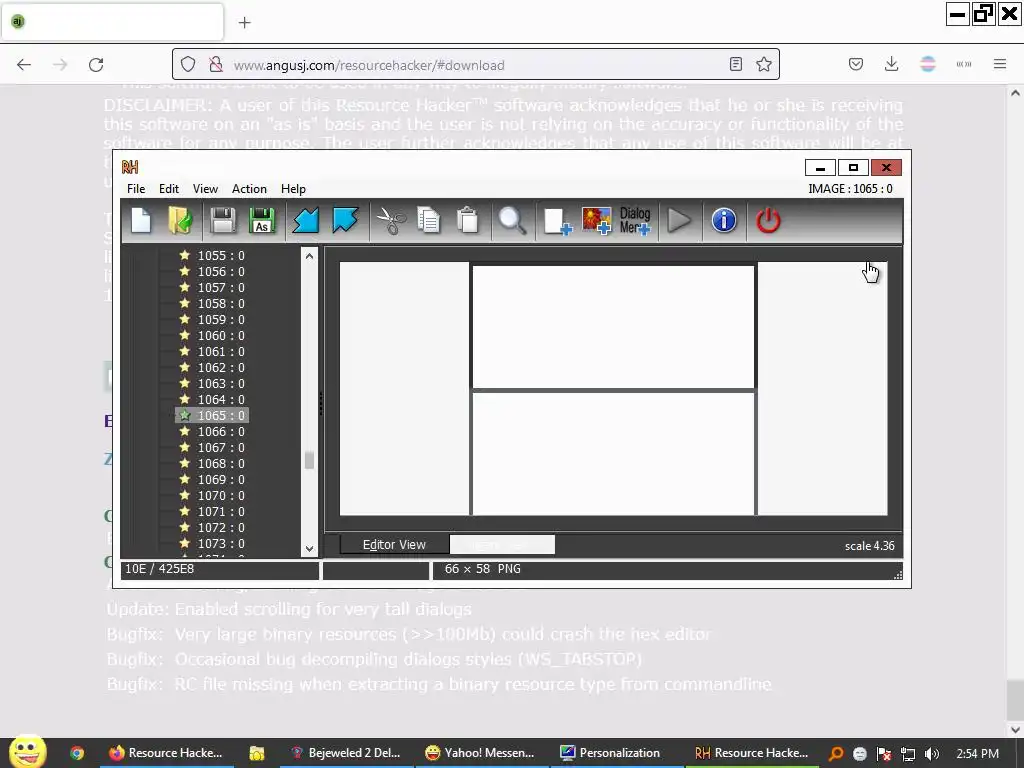Image resolution: width=1024 pixels, height=768 pixels.
Task: Add a new image resource
Action: [x=596, y=221]
